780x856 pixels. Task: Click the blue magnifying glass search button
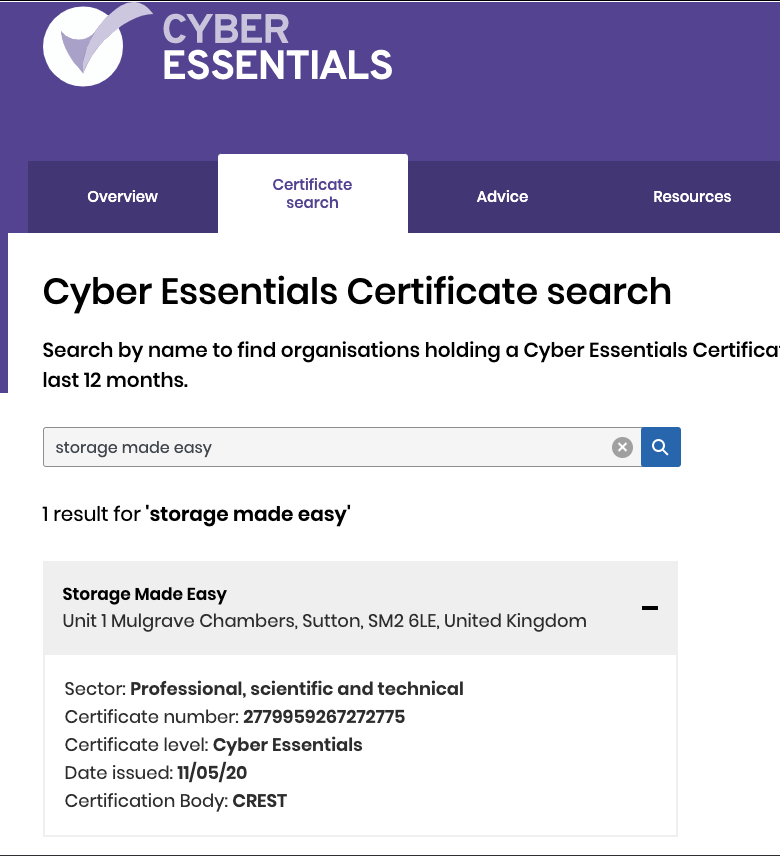click(x=660, y=447)
